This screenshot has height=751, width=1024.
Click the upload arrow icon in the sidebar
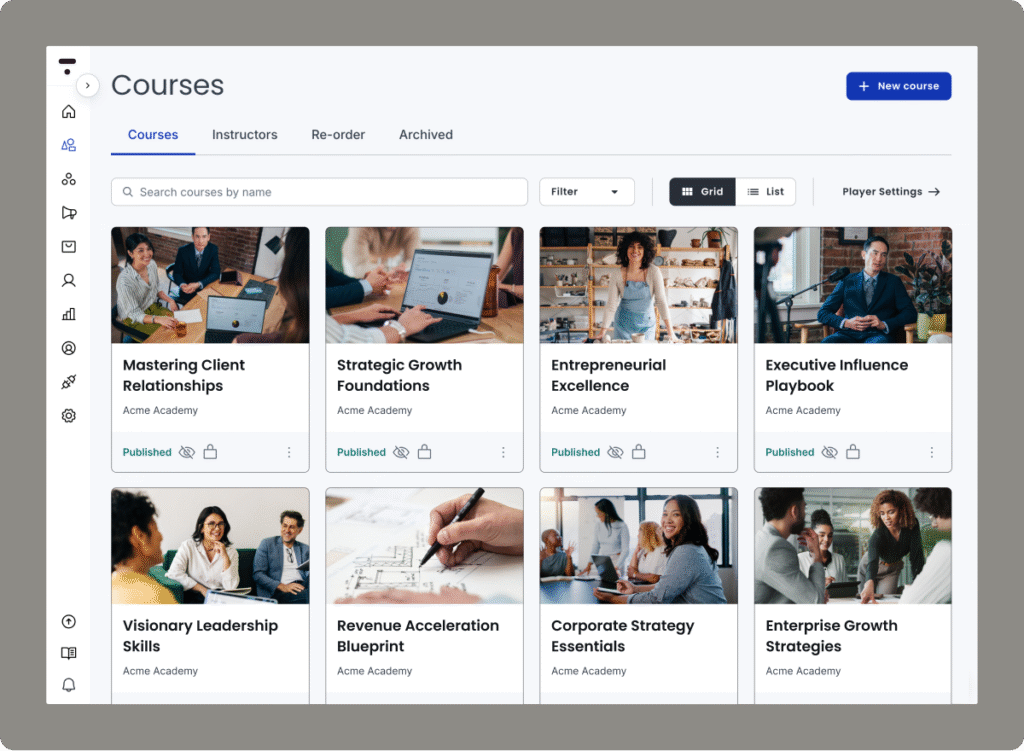(x=68, y=621)
